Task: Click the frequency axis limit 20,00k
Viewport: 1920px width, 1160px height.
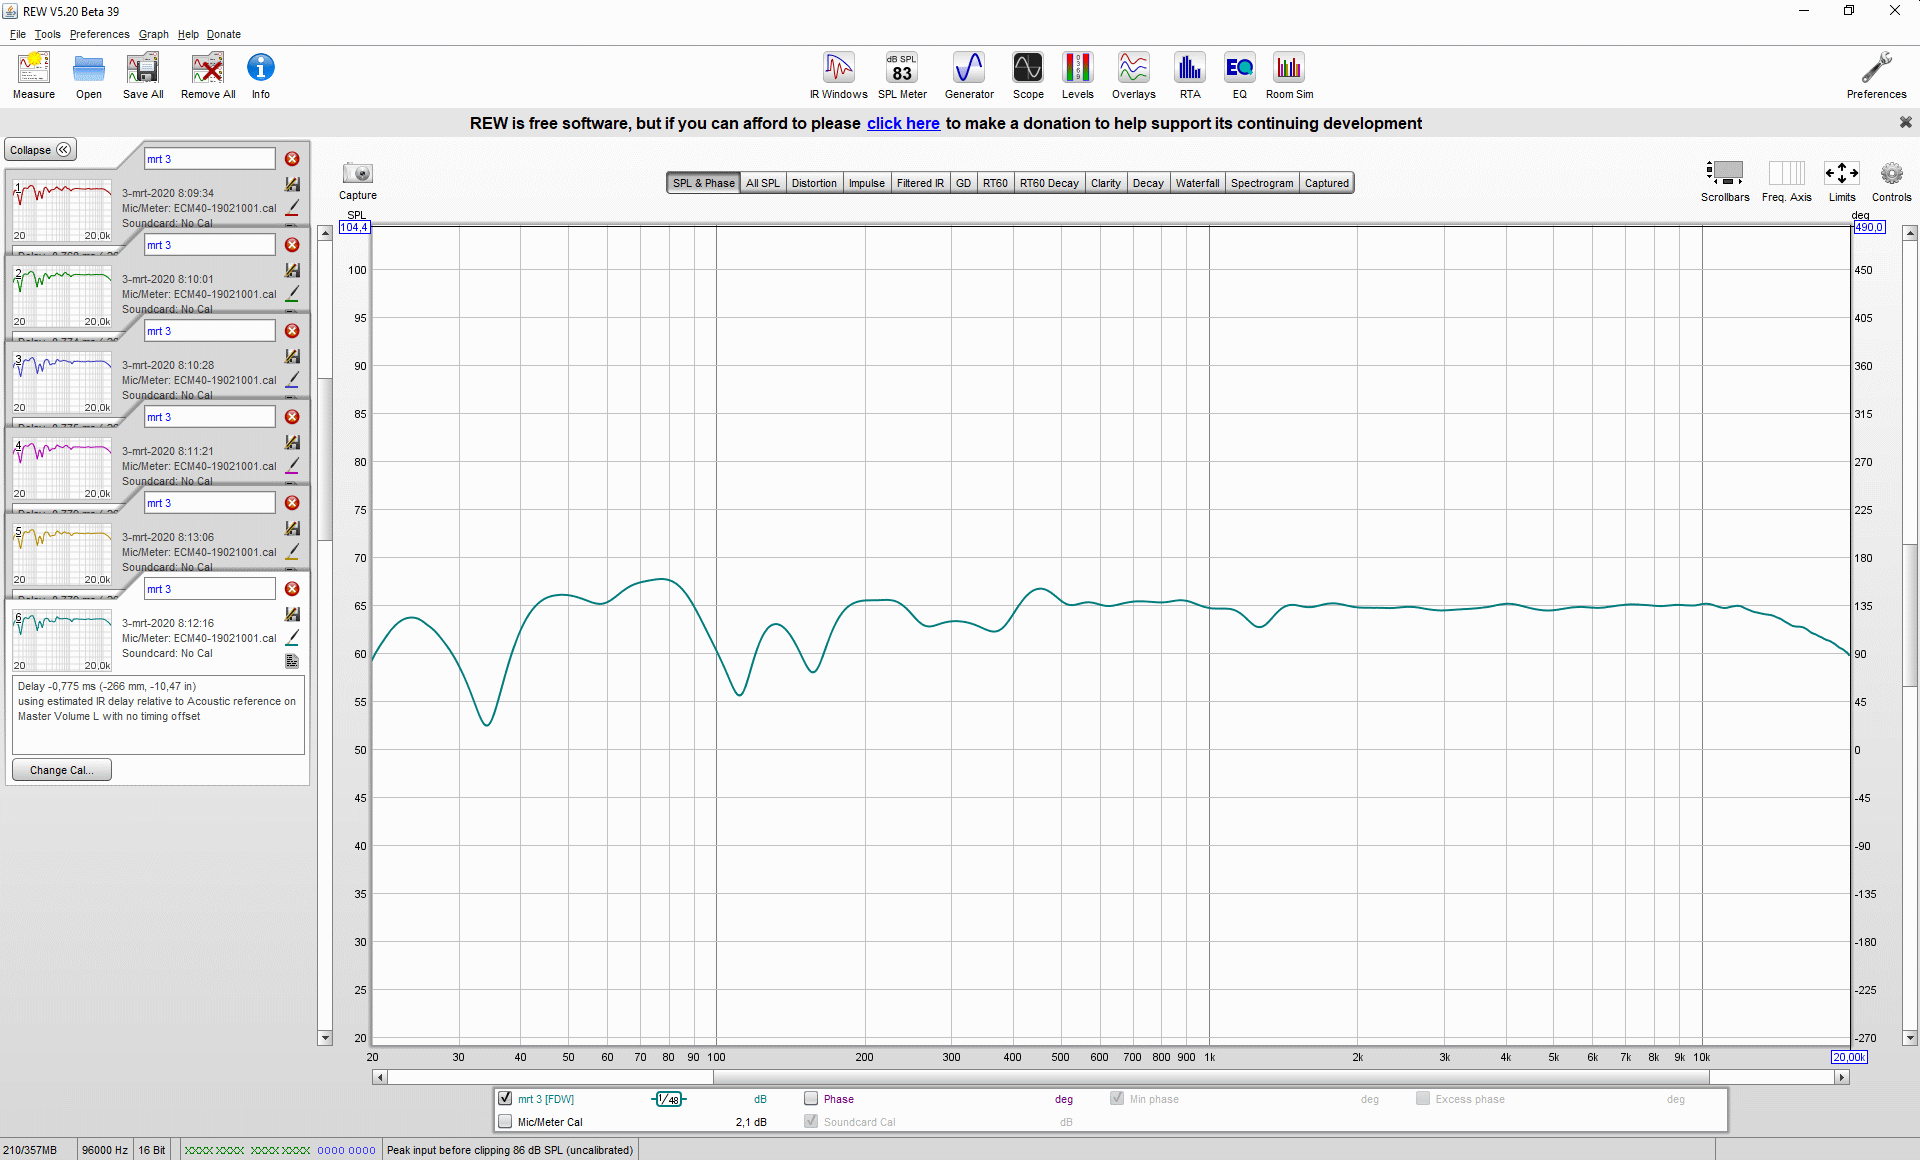Action: 1849,1057
